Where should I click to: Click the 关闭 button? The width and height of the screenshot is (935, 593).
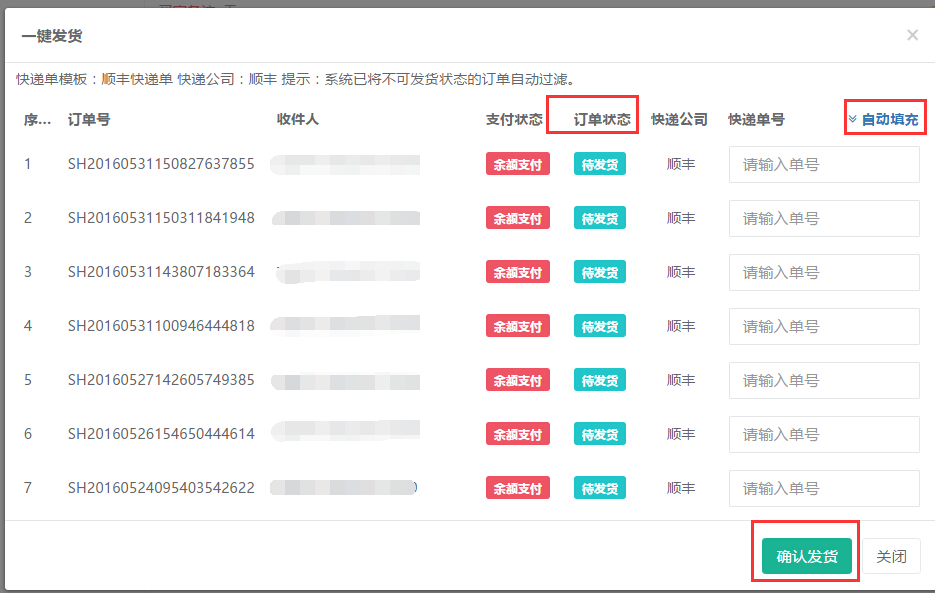[x=891, y=557]
